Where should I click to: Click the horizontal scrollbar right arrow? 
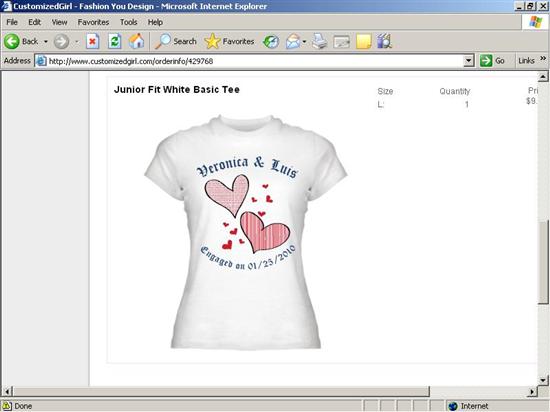coord(532,391)
